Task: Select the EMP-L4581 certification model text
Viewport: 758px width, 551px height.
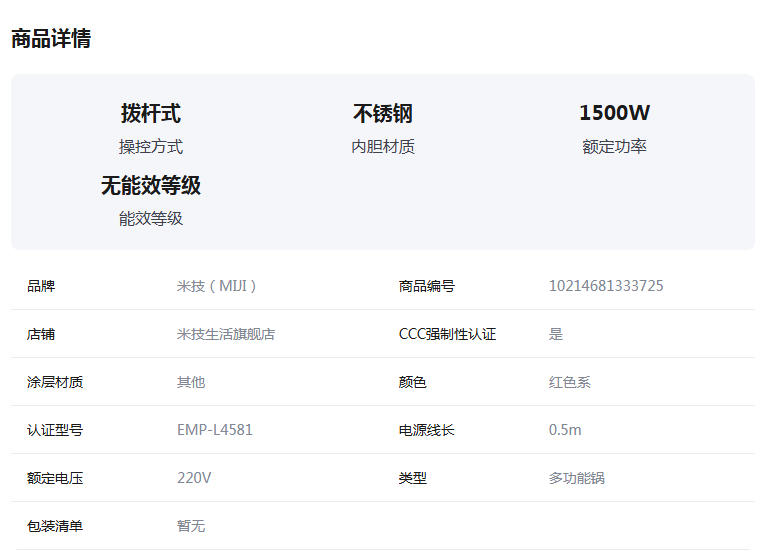Action: [215, 430]
